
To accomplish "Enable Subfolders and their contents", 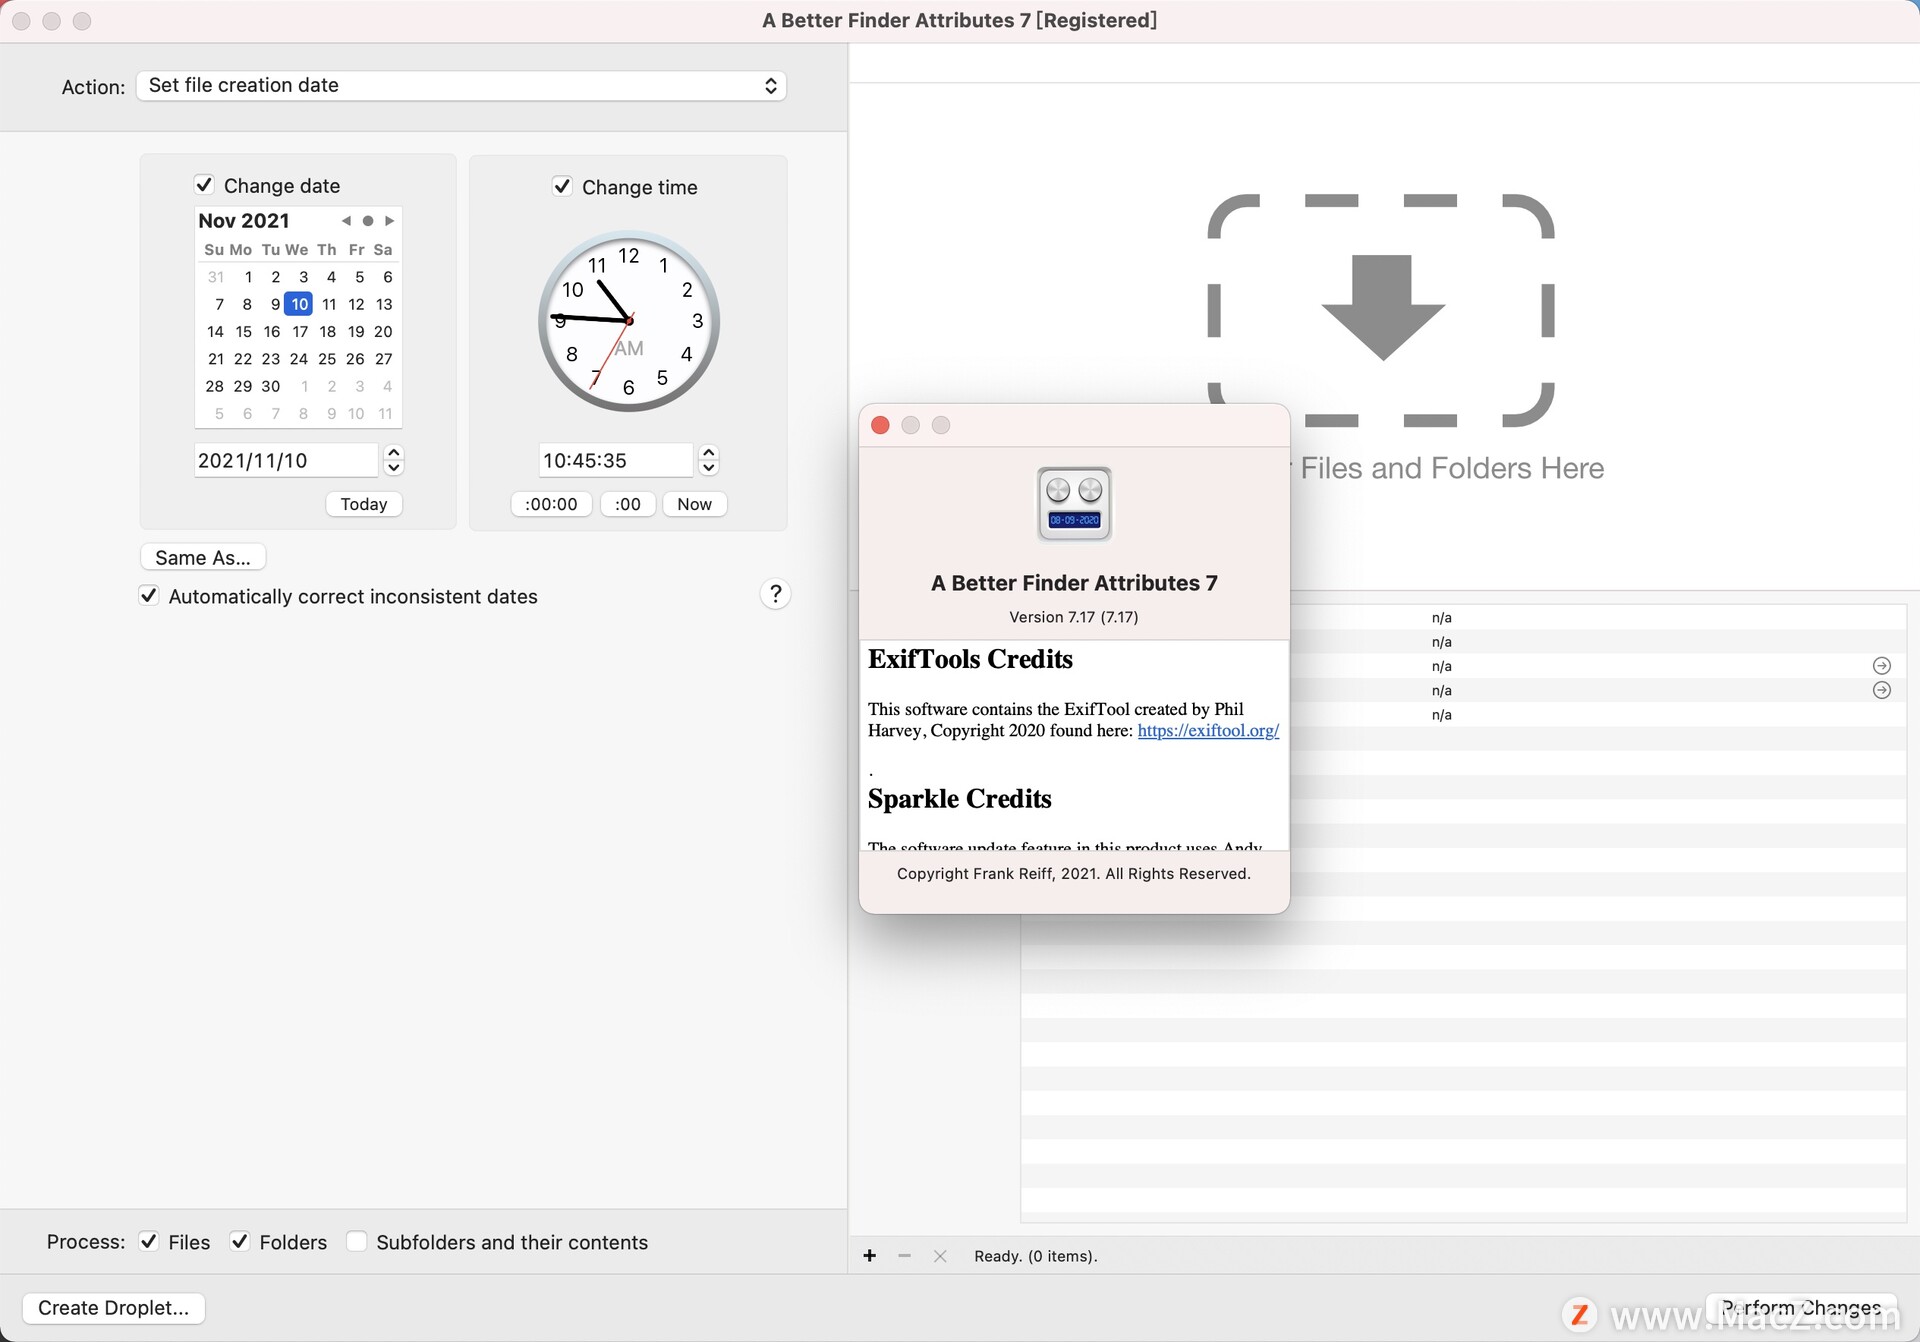I will click(356, 1242).
